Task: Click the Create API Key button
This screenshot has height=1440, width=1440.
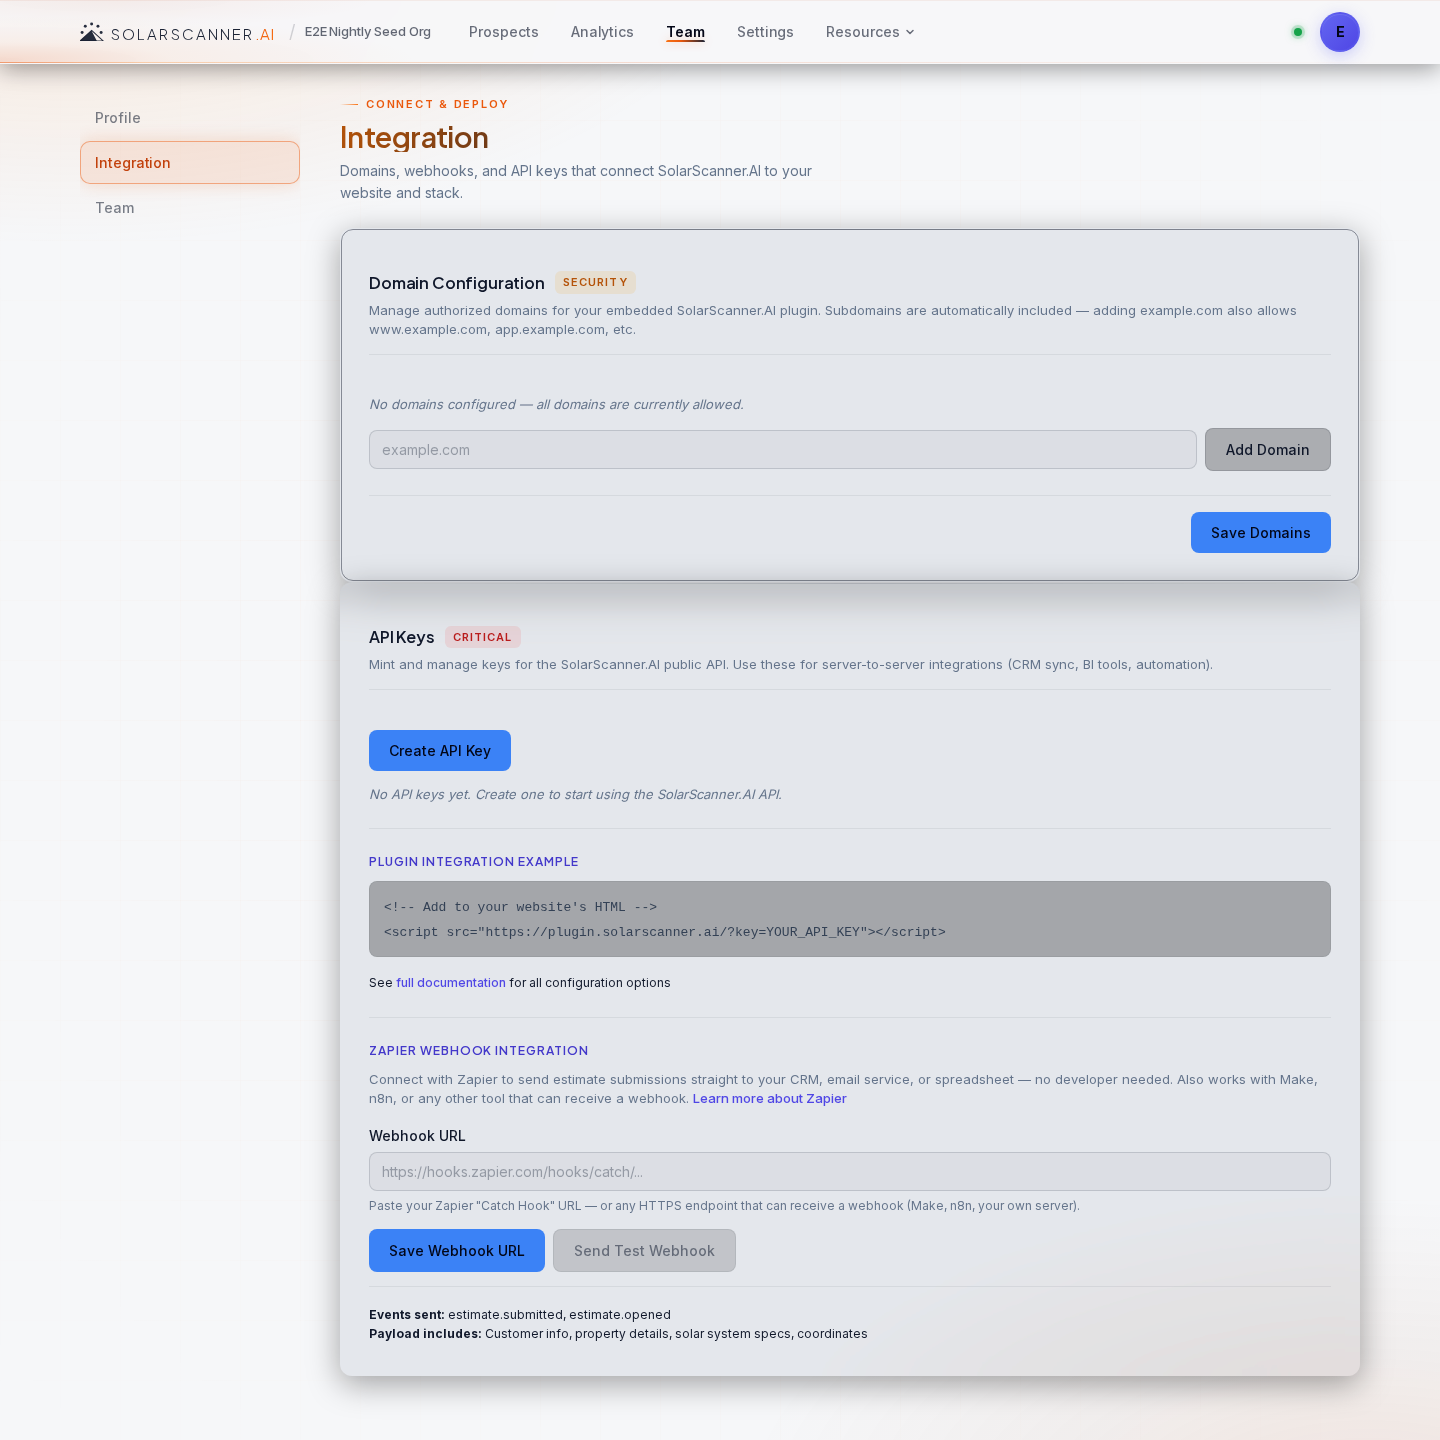Action: (x=440, y=751)
